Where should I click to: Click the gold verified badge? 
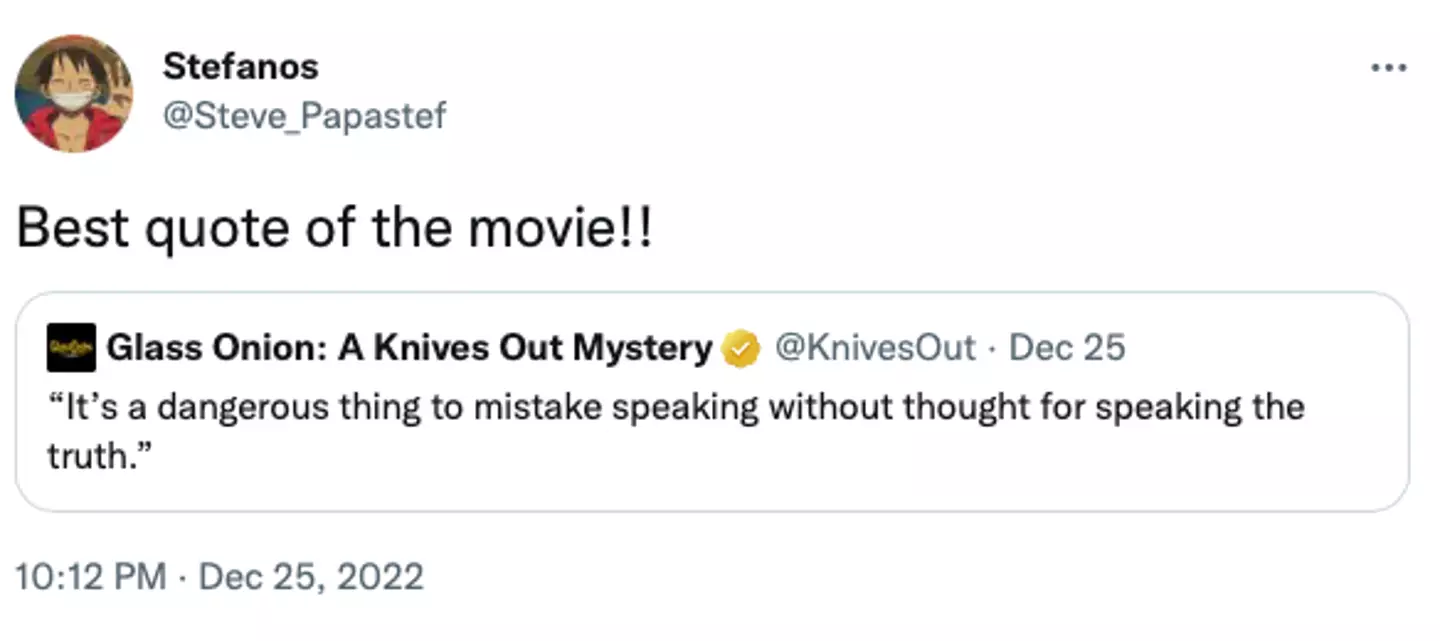pos(739,349)
